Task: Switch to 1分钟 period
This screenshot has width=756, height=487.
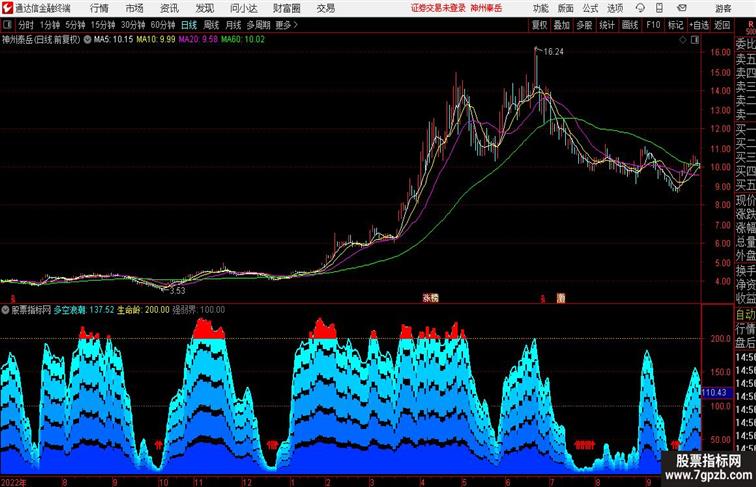Action: pos(49,25)
